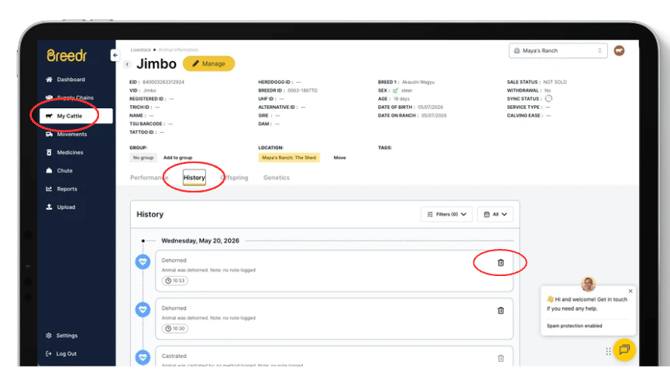This screenshot has width=670, height=375.
Task: Select the History tab
Action: pos(194,178)
